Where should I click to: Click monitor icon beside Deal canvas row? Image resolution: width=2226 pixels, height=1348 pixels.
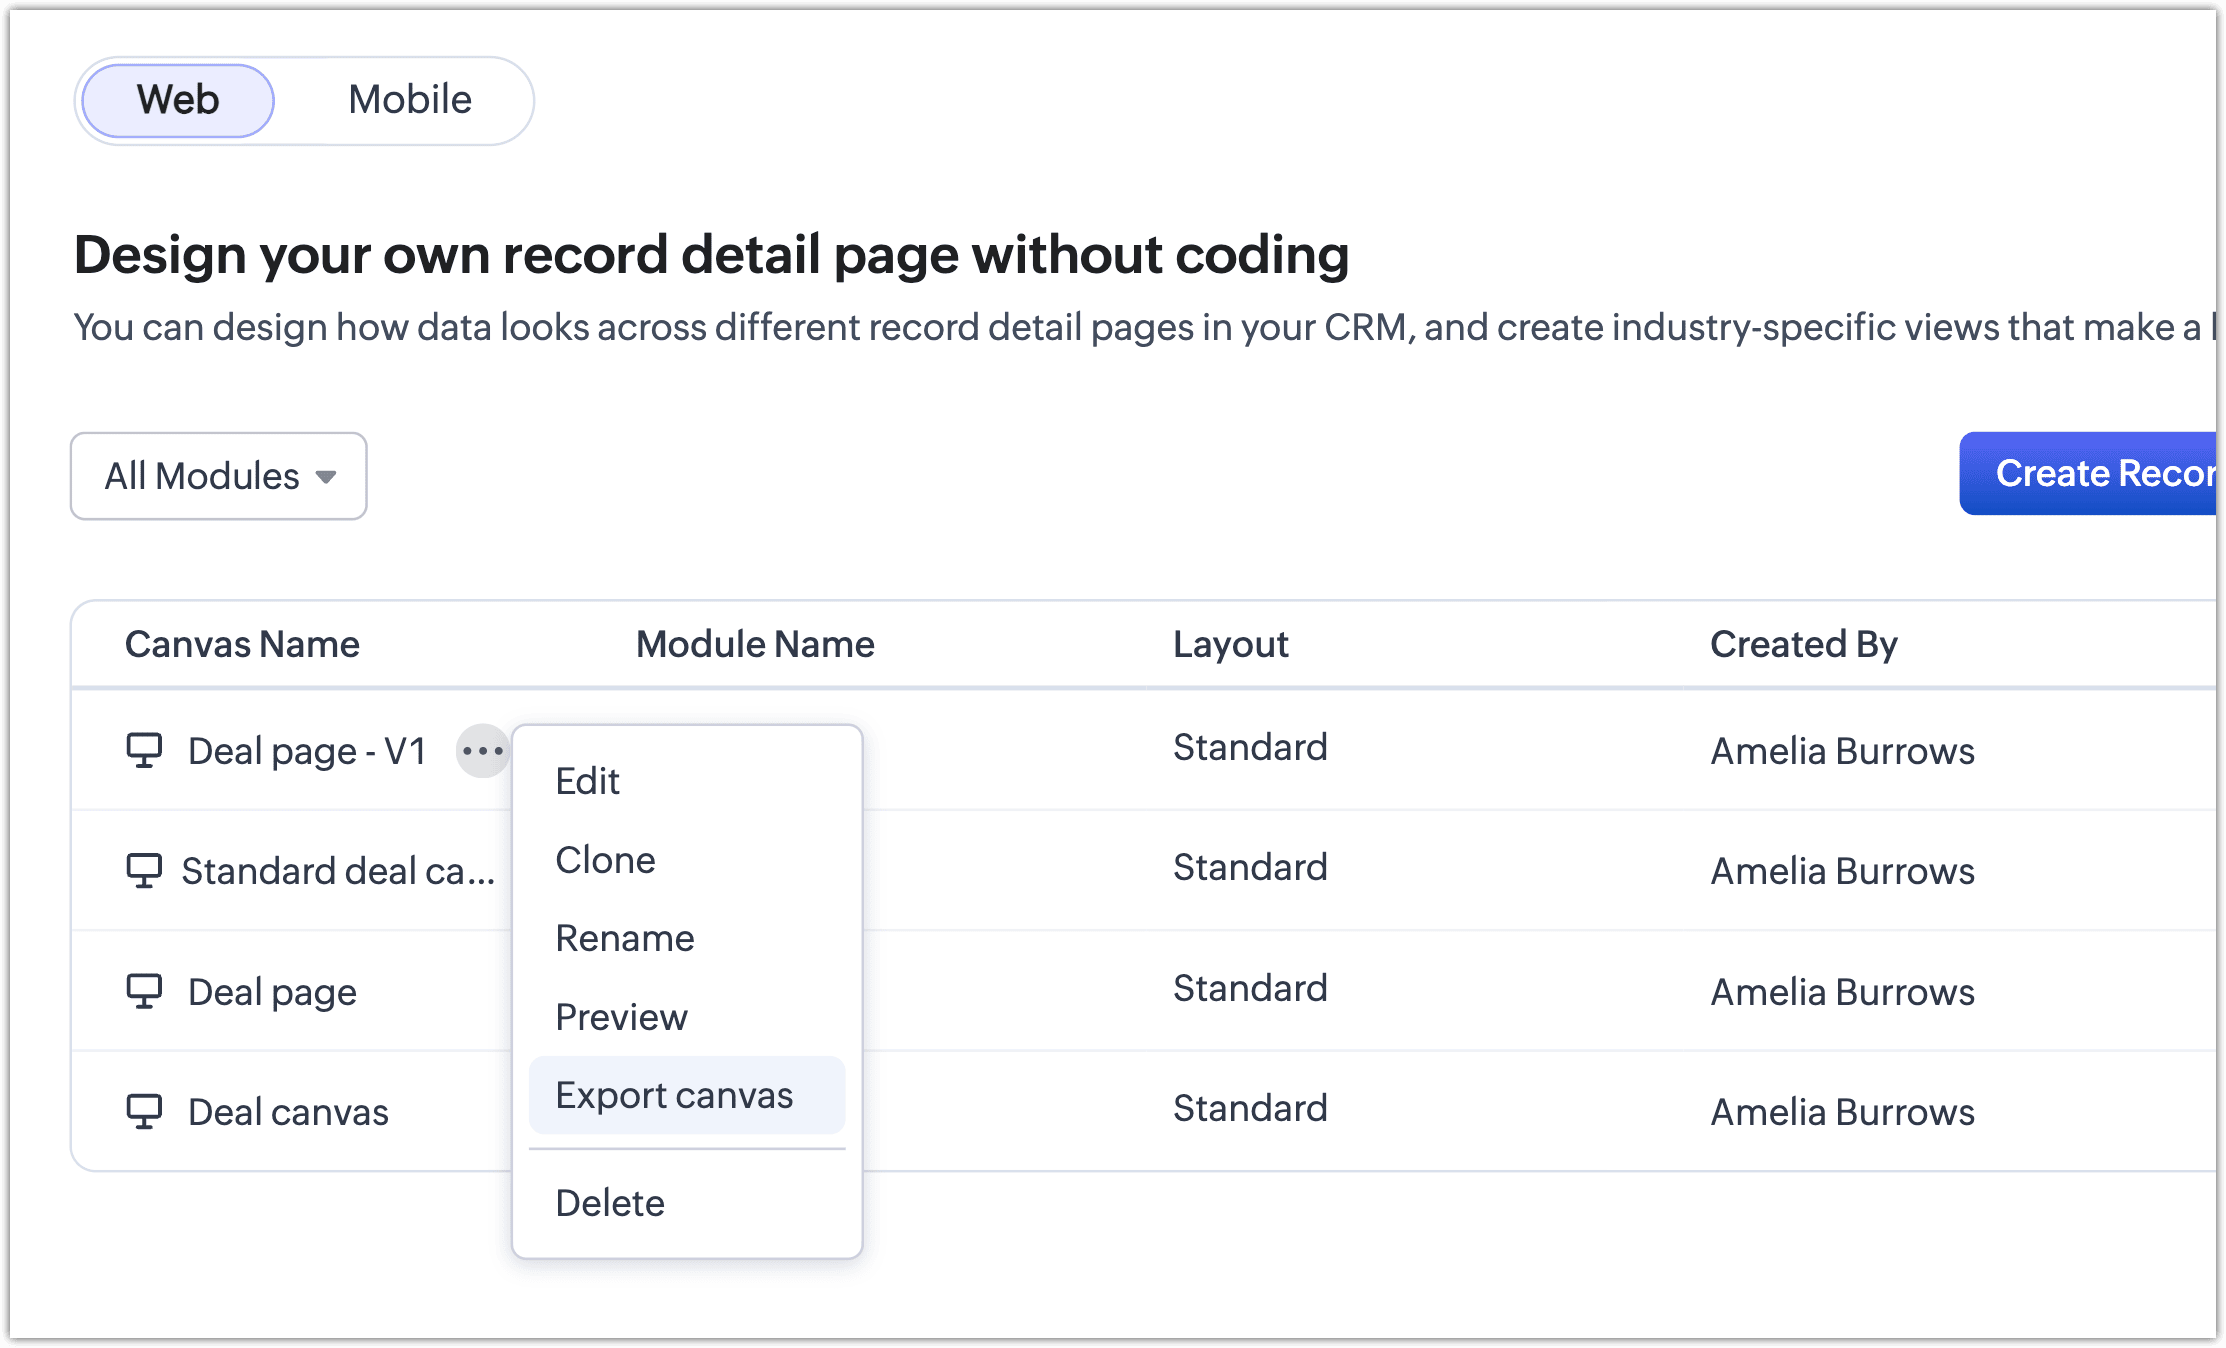pyautogui.click(x=144, y=1111)
